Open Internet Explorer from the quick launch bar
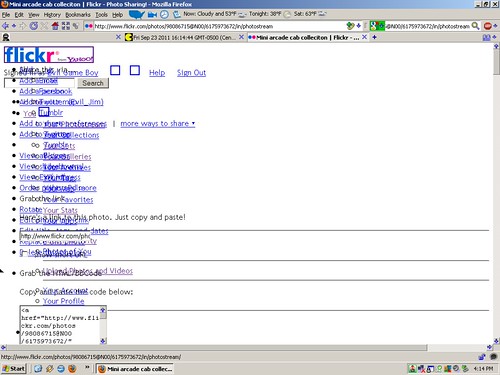Screen dimensions: 500x375 pos(61,369)
